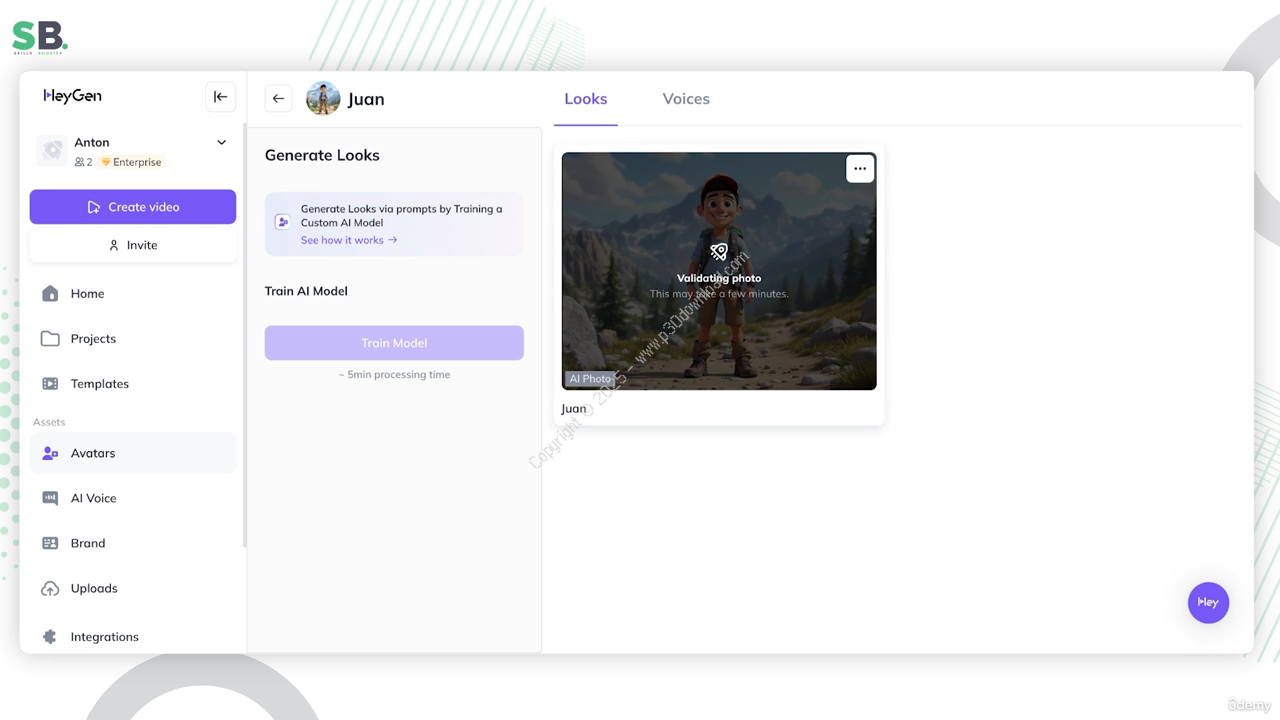
Task: Open the See how it works link
Action: pos(348,240)
